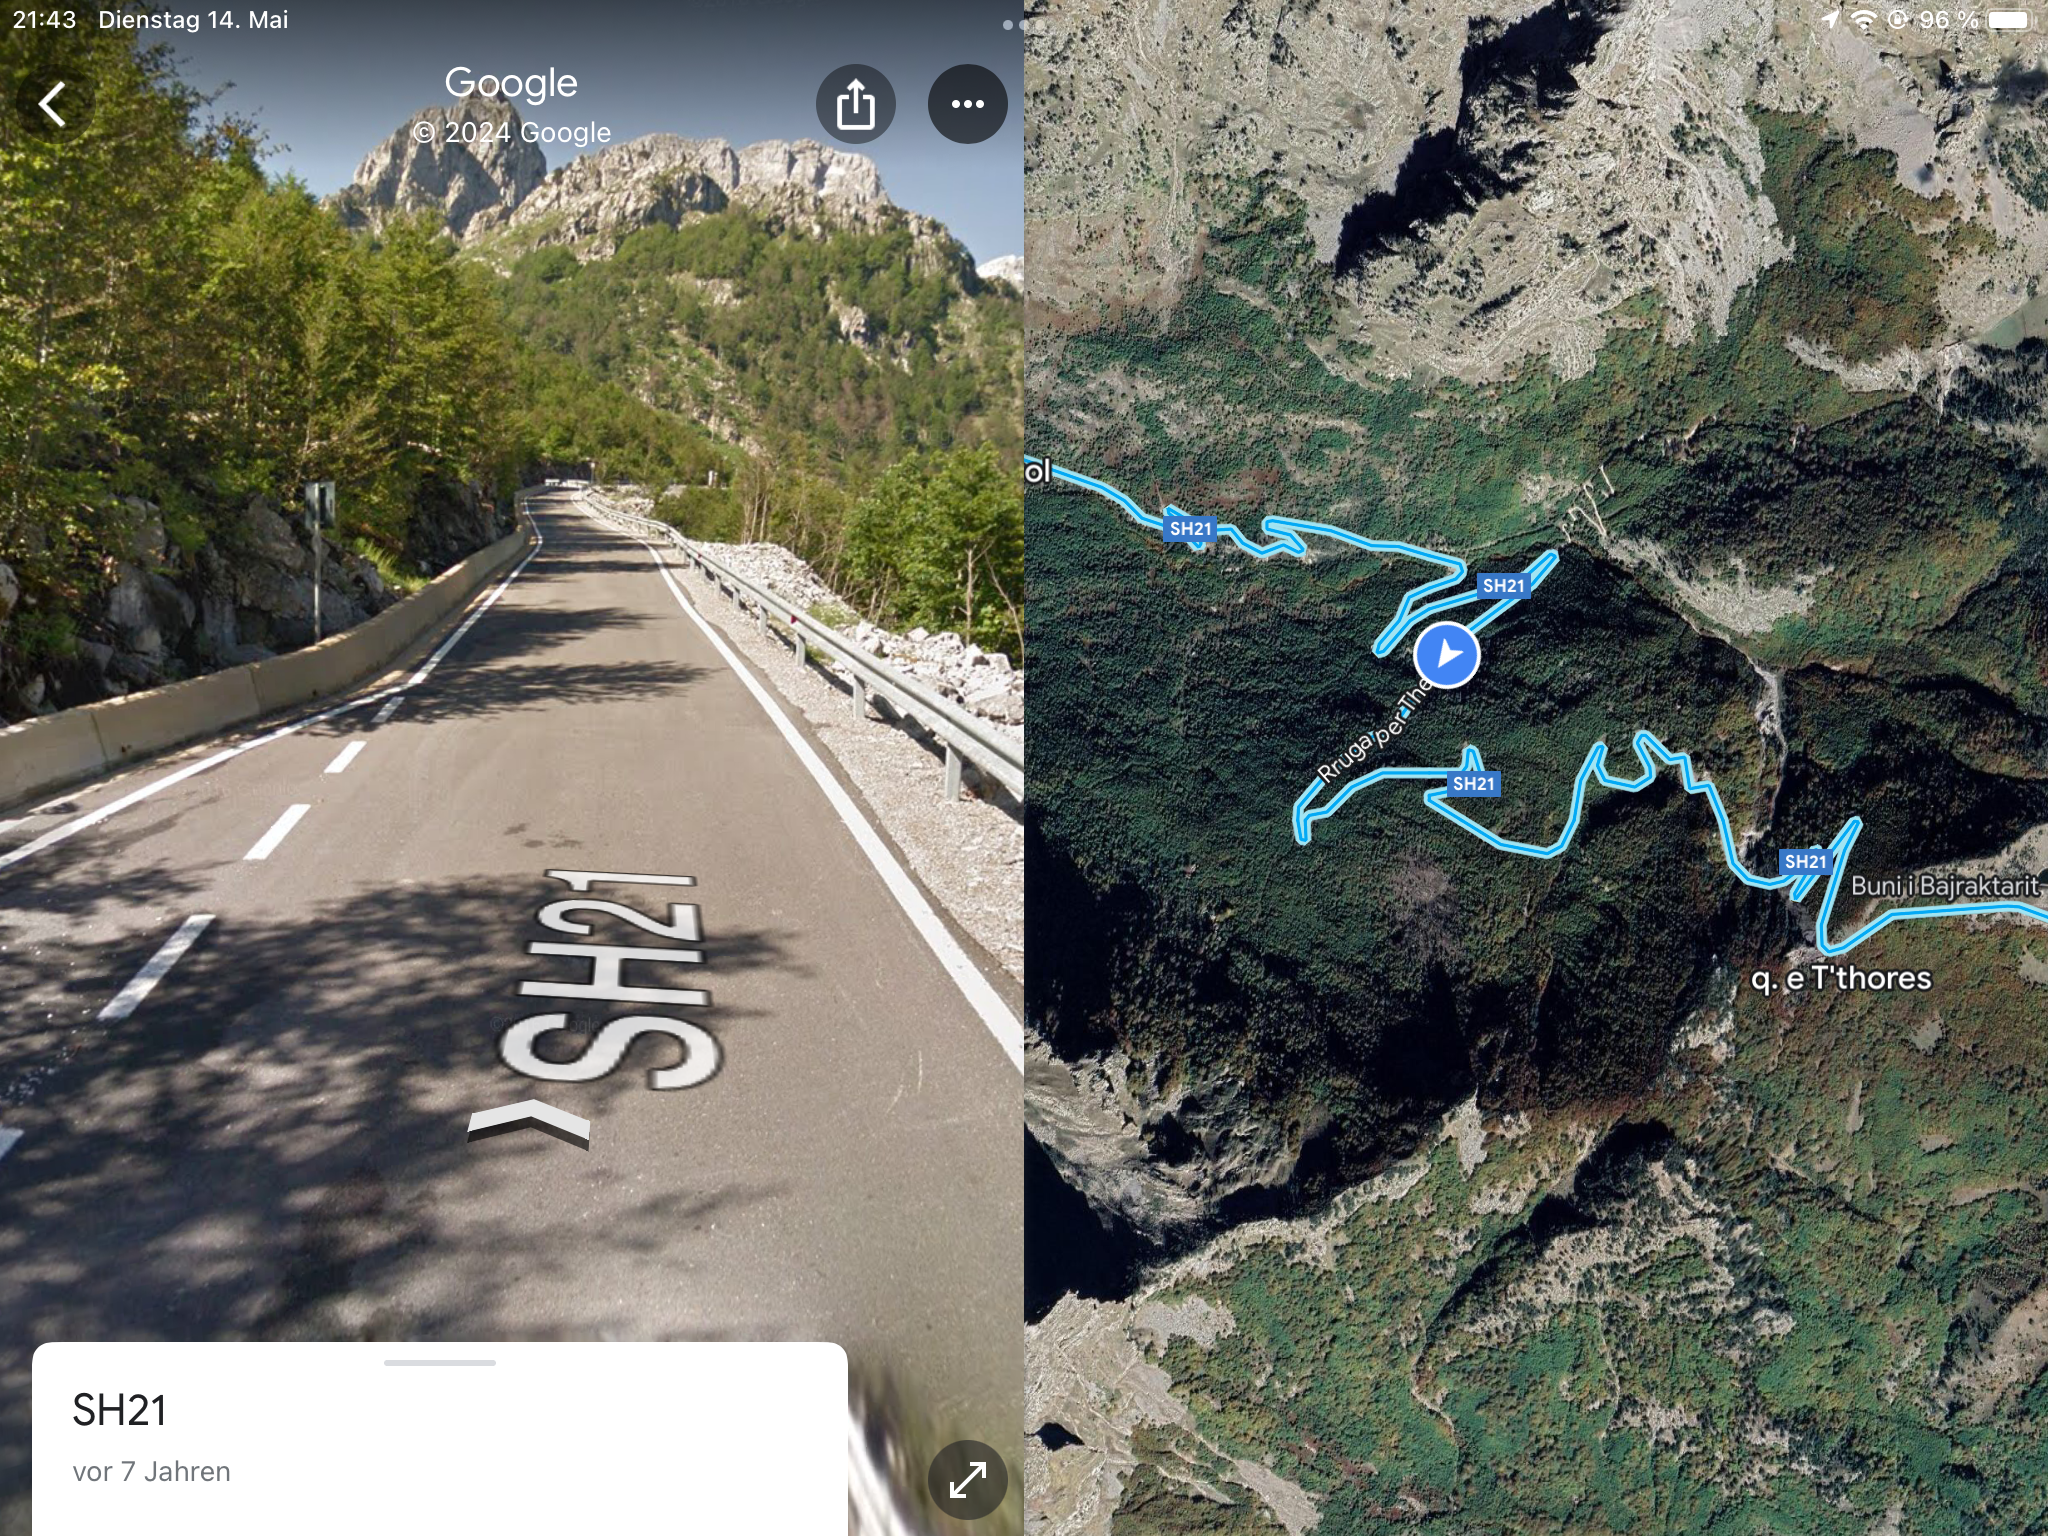Tap the SH21 badge near Buni i Bajraktarit
The width and height of the screenshot is (2048, 1536).
pos(1805,861)
